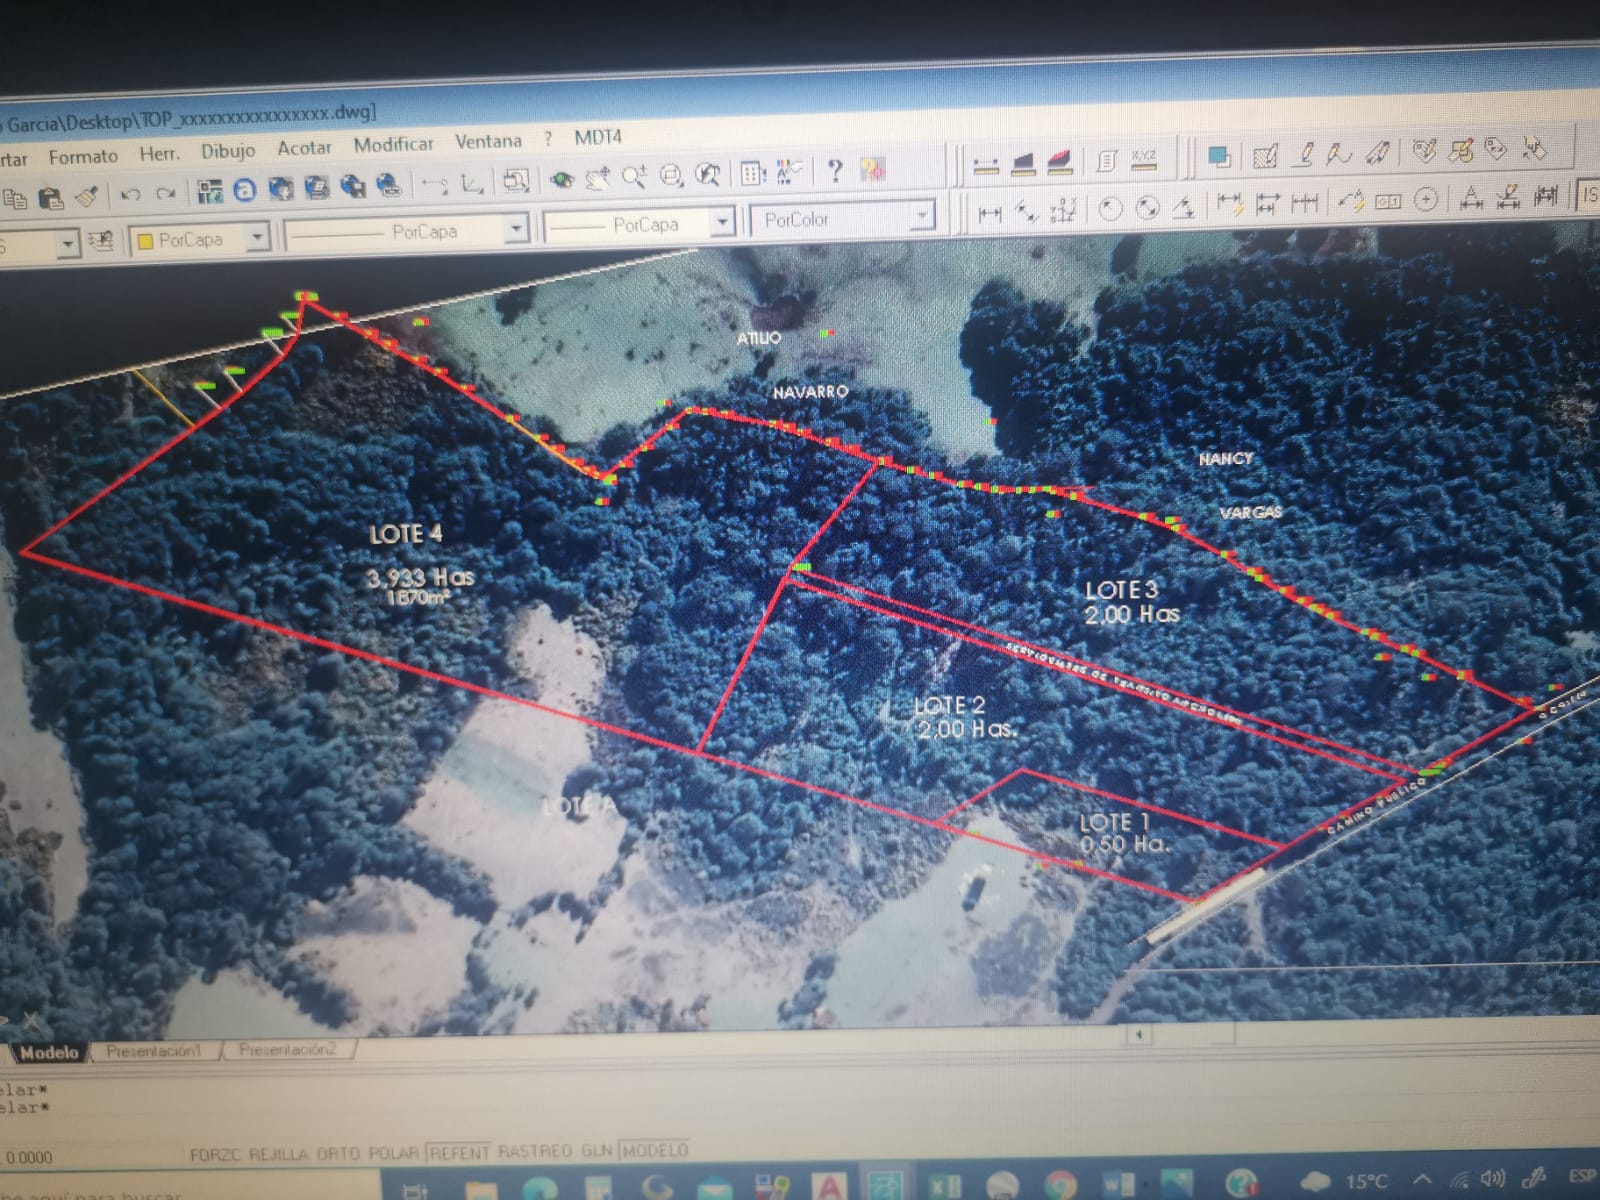This screenshot has height=1200, width=1600.
Task: Toggle REFENT object snap
Action: pyautogui.click(x=458, y=1152)
